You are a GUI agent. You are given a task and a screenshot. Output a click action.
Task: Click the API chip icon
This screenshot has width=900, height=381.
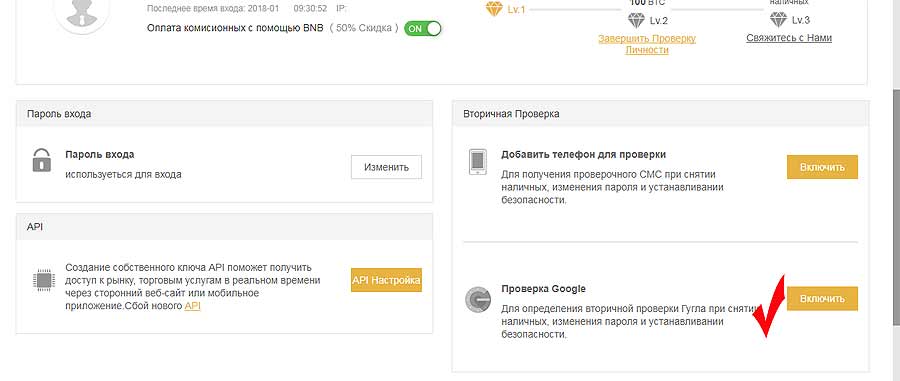tap(44, 280)
